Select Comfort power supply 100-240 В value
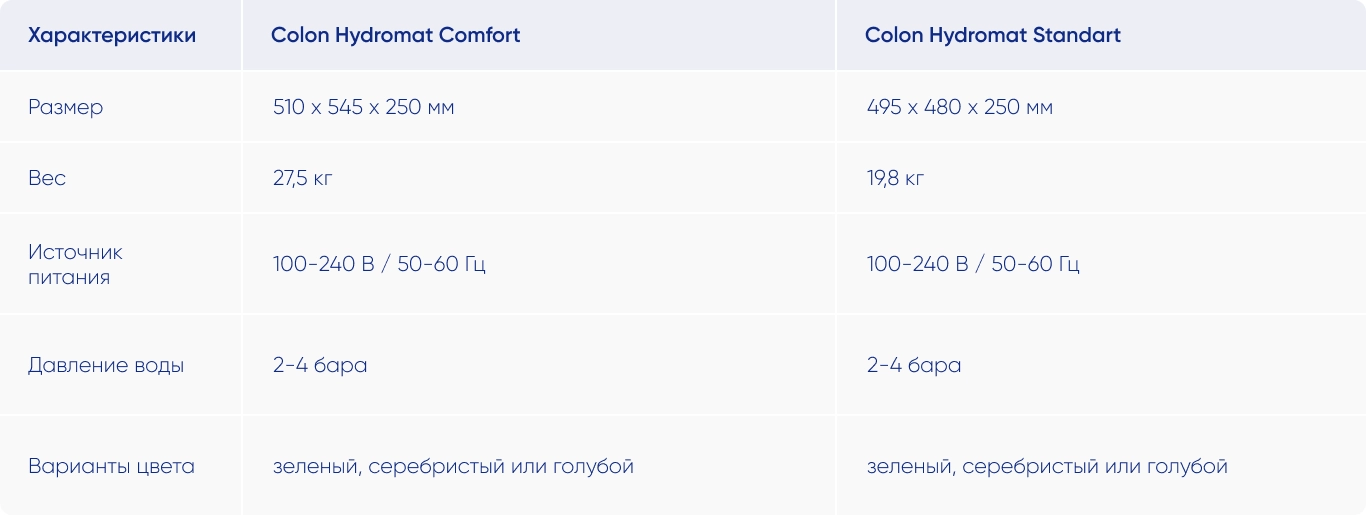1366x515 pixels. [379, 265]
